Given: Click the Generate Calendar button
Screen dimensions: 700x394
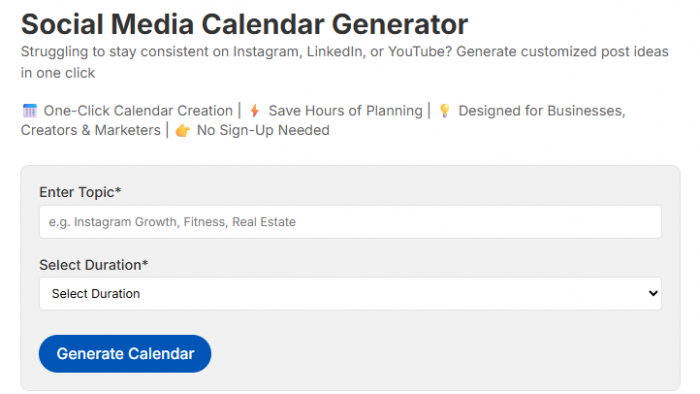Looking at the screenshot, I should (125, 354).
